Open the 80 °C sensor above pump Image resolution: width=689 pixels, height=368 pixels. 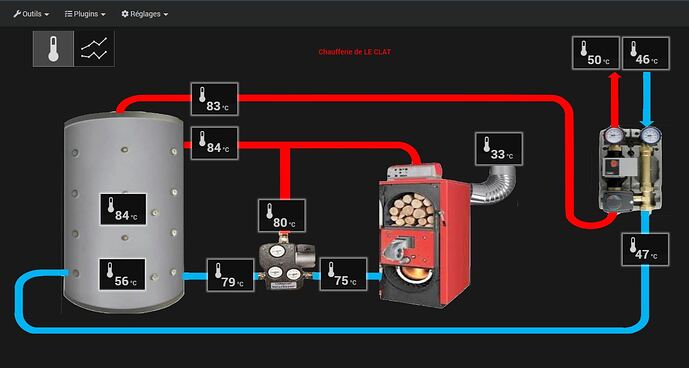click(282, 215)
